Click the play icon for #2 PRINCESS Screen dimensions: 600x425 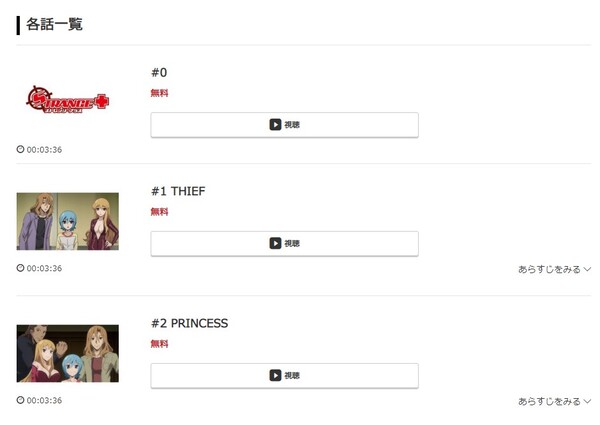275,375
